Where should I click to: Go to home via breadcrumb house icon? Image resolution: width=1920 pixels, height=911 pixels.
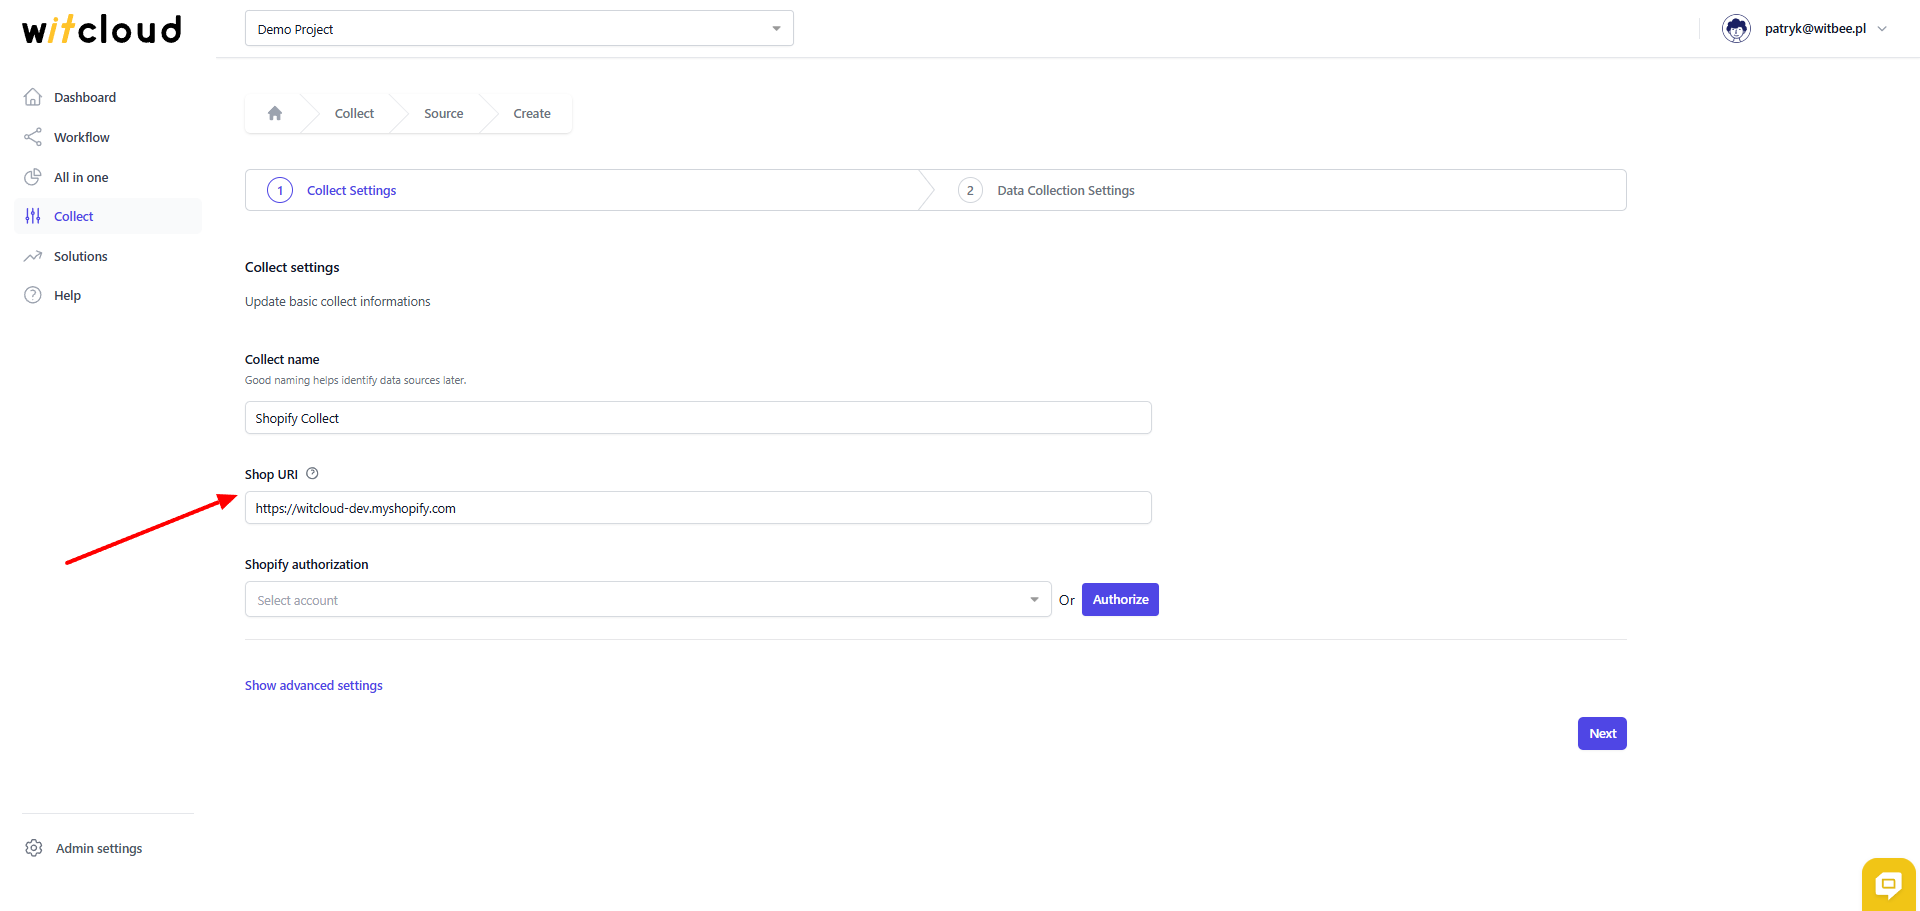pos(275,113)
